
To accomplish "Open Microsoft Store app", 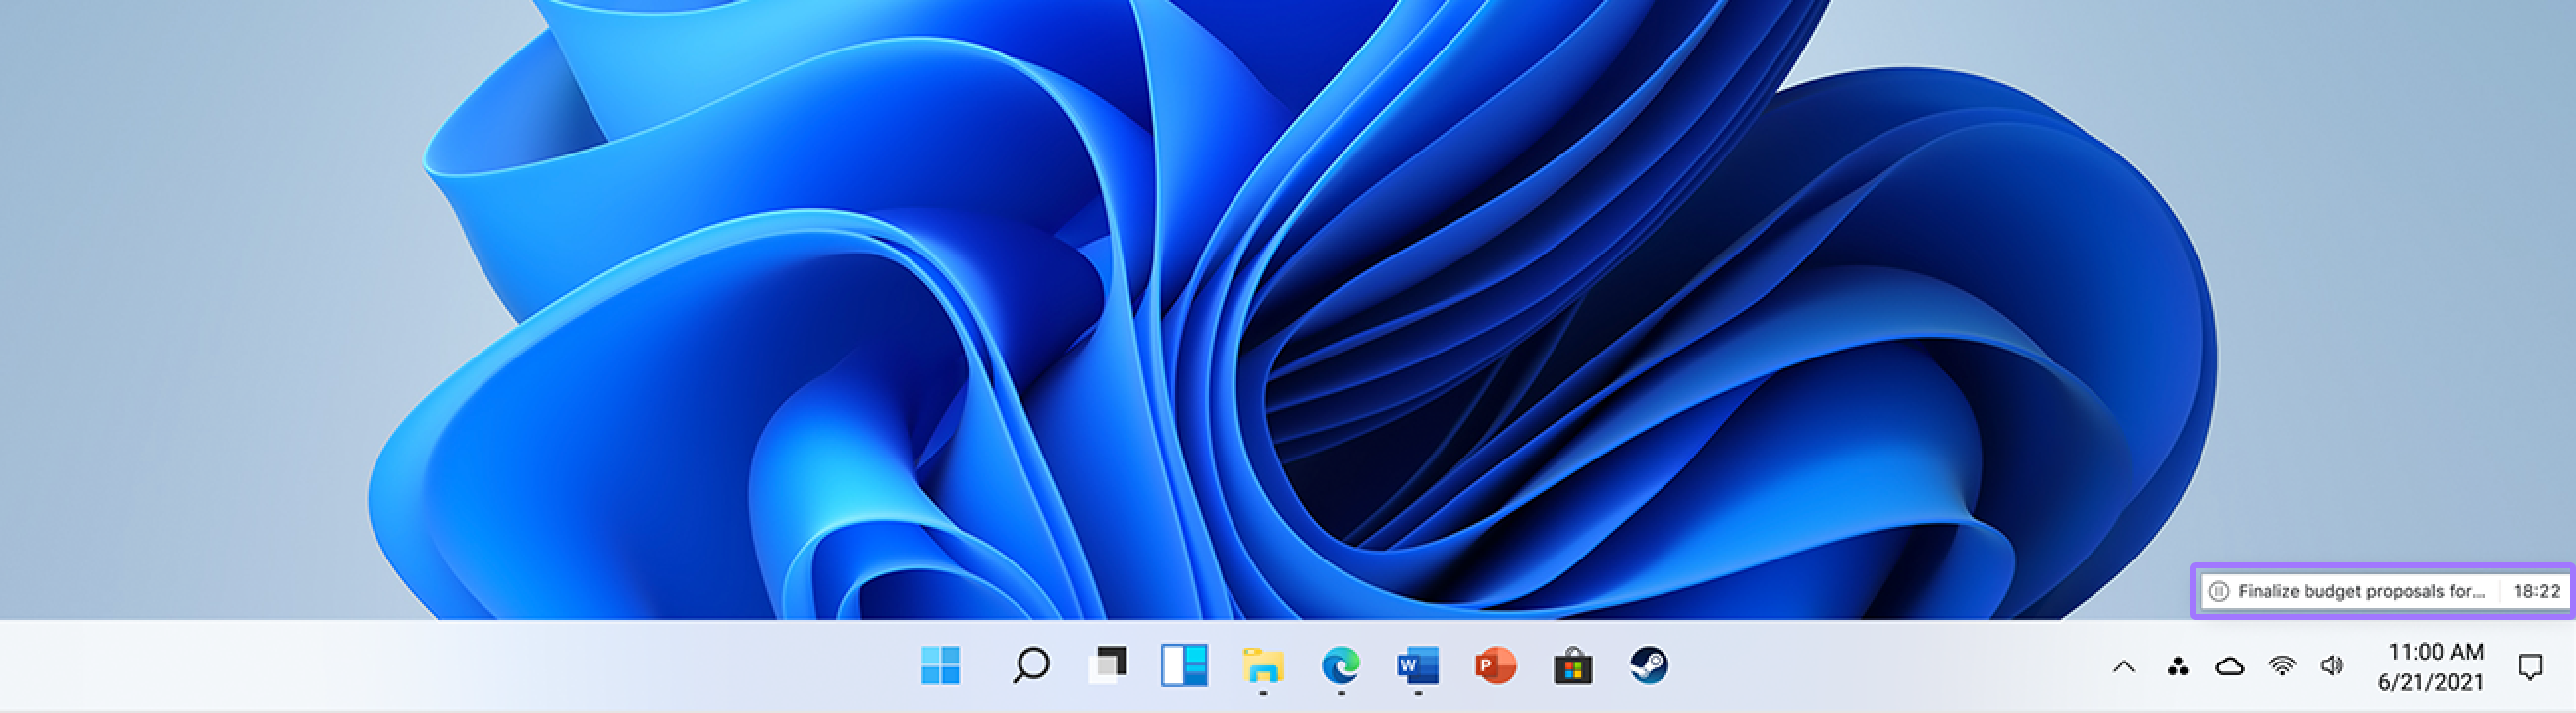I will pos(1572,666).
